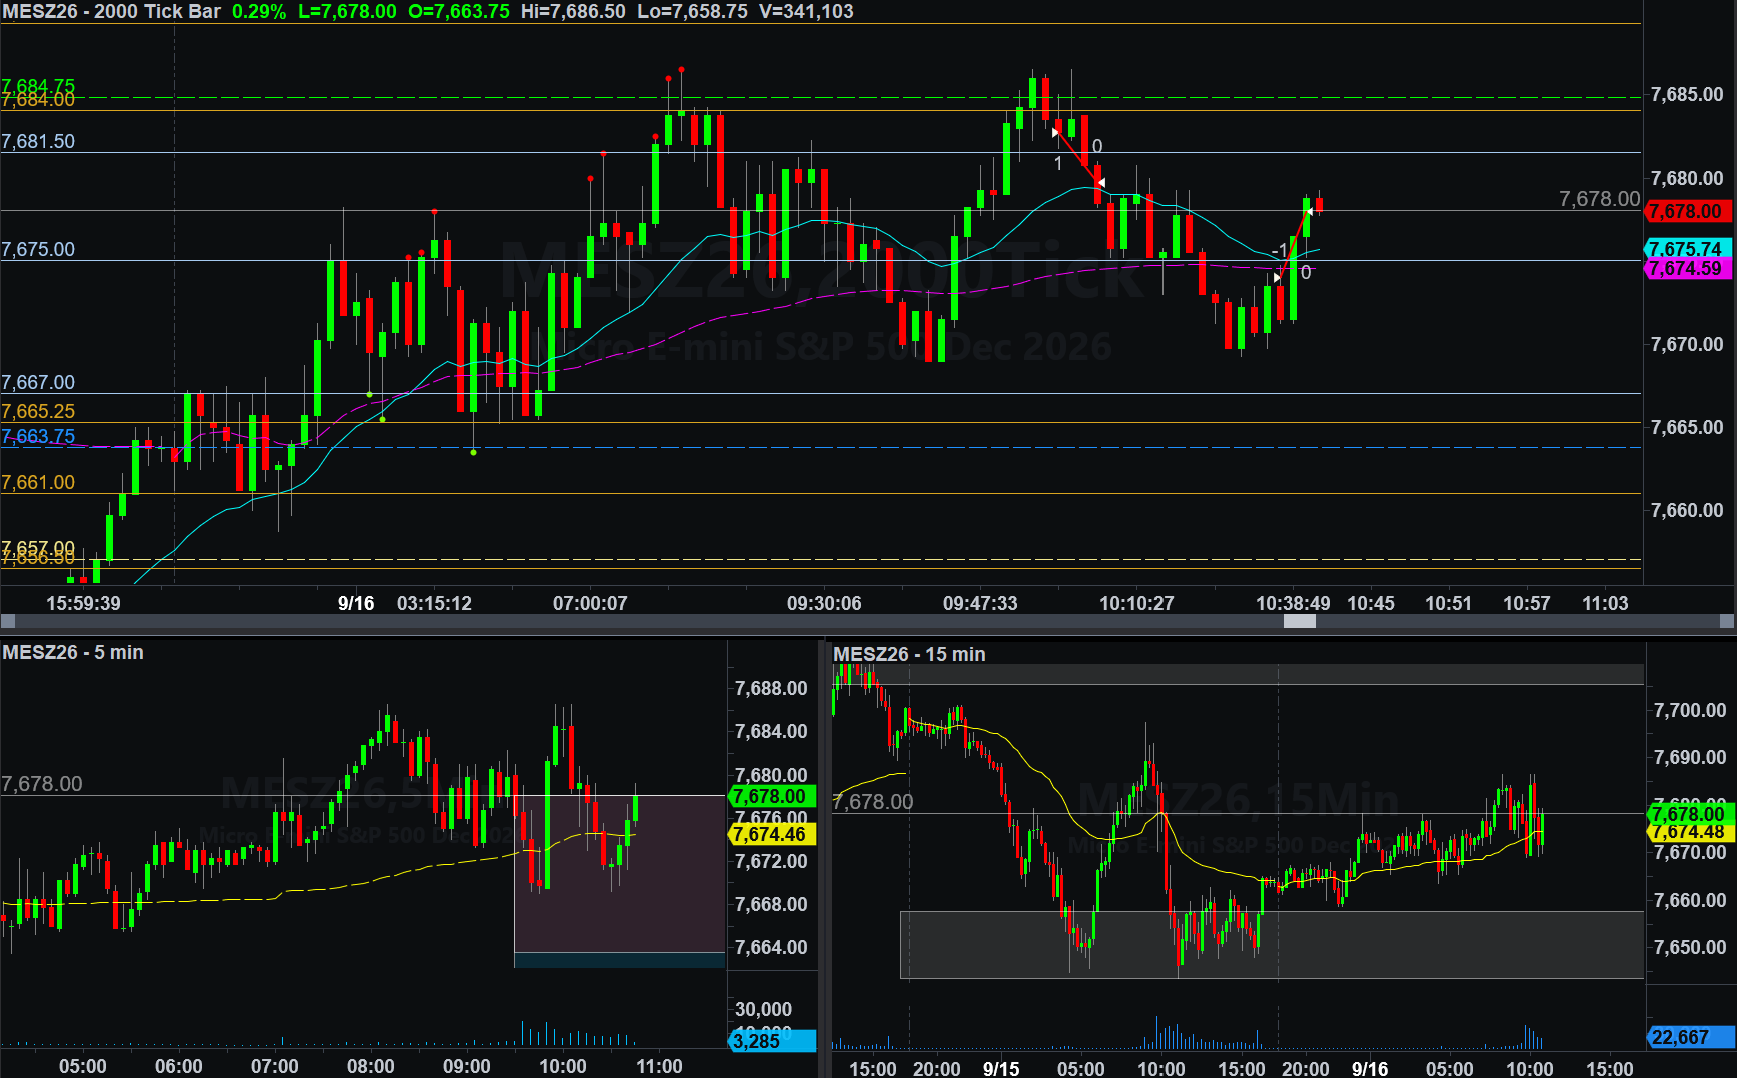This screenshot has height=1078, width=1737.
Task: Click the tick chart scrollbar left arrow
Action: pyautogui.click(x=8, y=621)
